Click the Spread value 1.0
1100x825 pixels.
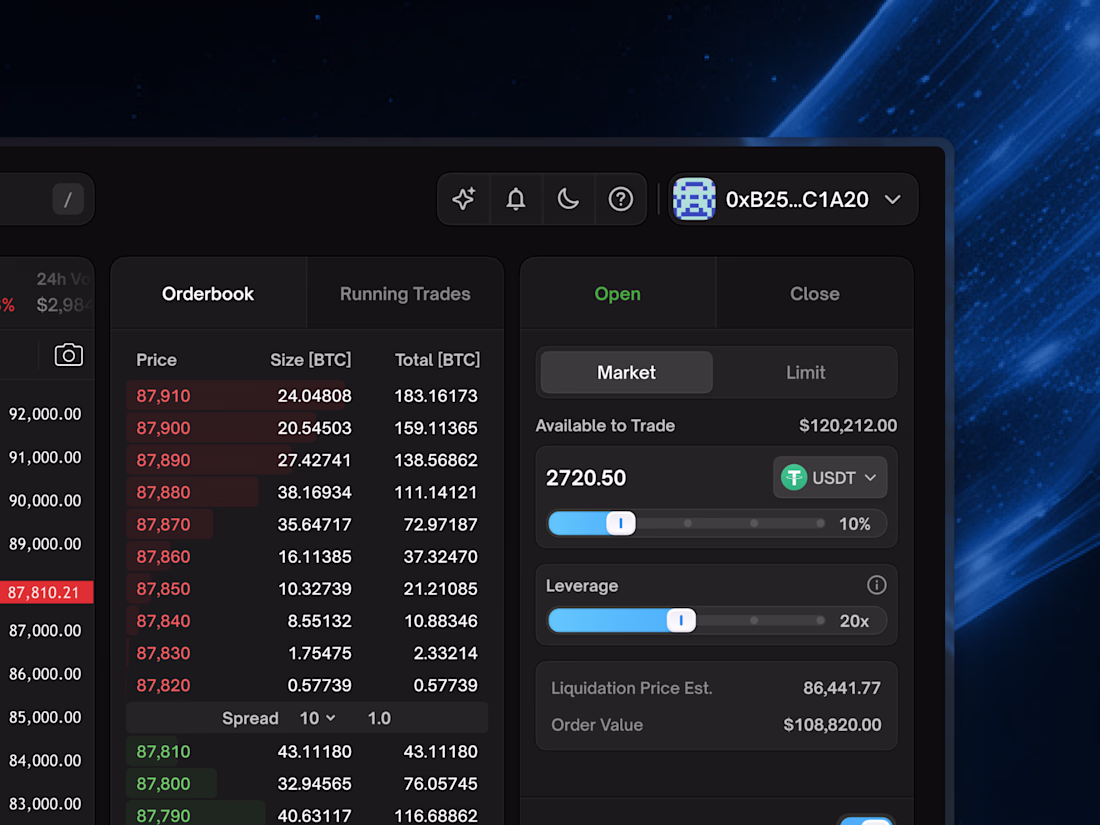[x=379, y=718]
